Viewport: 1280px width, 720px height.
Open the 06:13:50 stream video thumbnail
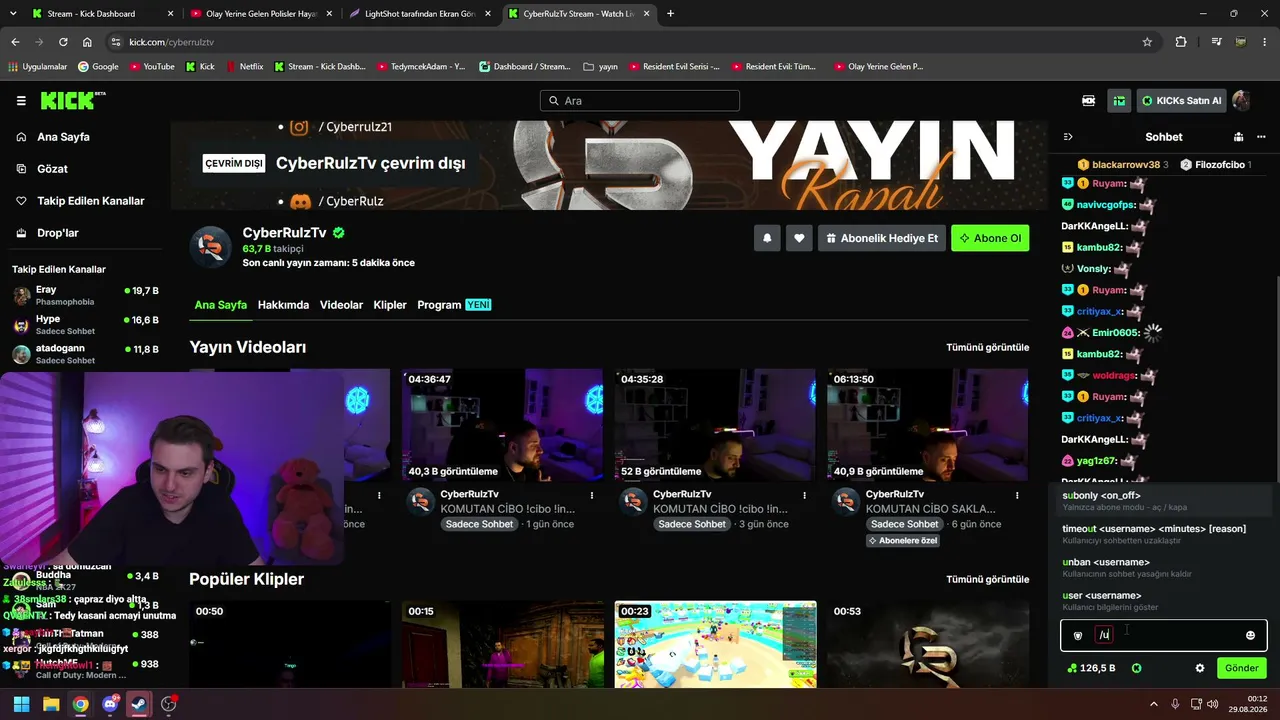[927, 425]
